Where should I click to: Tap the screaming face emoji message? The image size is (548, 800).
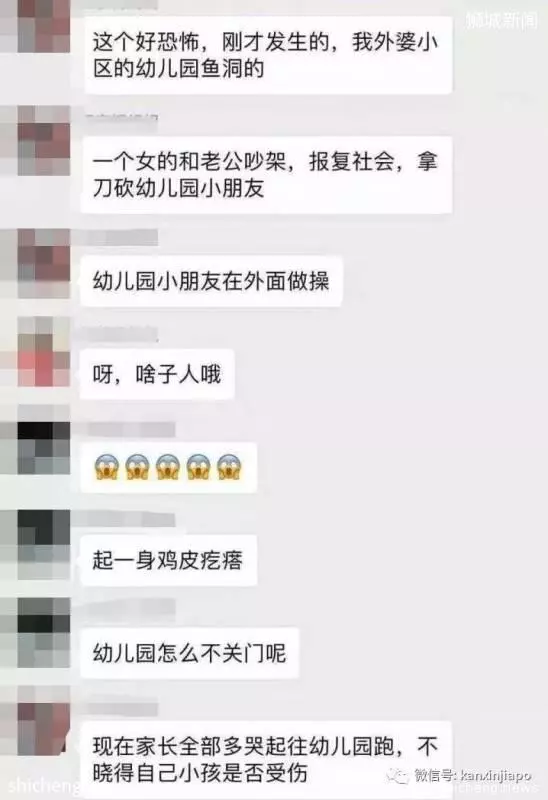(168, 467)
